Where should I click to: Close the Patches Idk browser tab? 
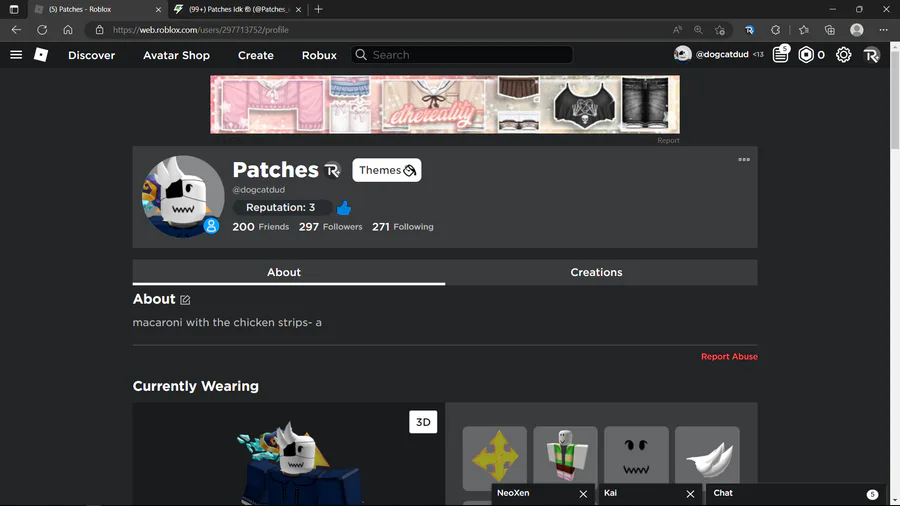pyautogui.click(x=298, y=10)
